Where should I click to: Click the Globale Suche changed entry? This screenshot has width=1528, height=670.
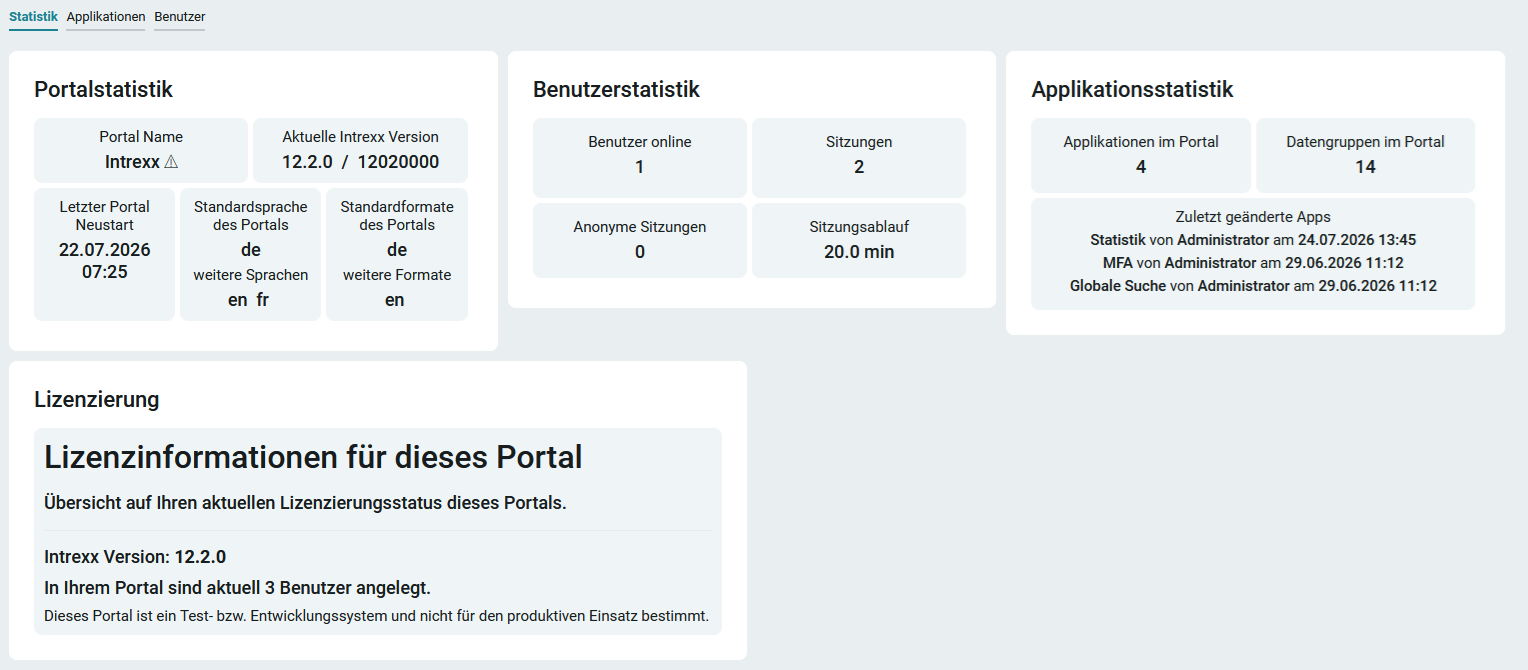tap(1253, 286)
